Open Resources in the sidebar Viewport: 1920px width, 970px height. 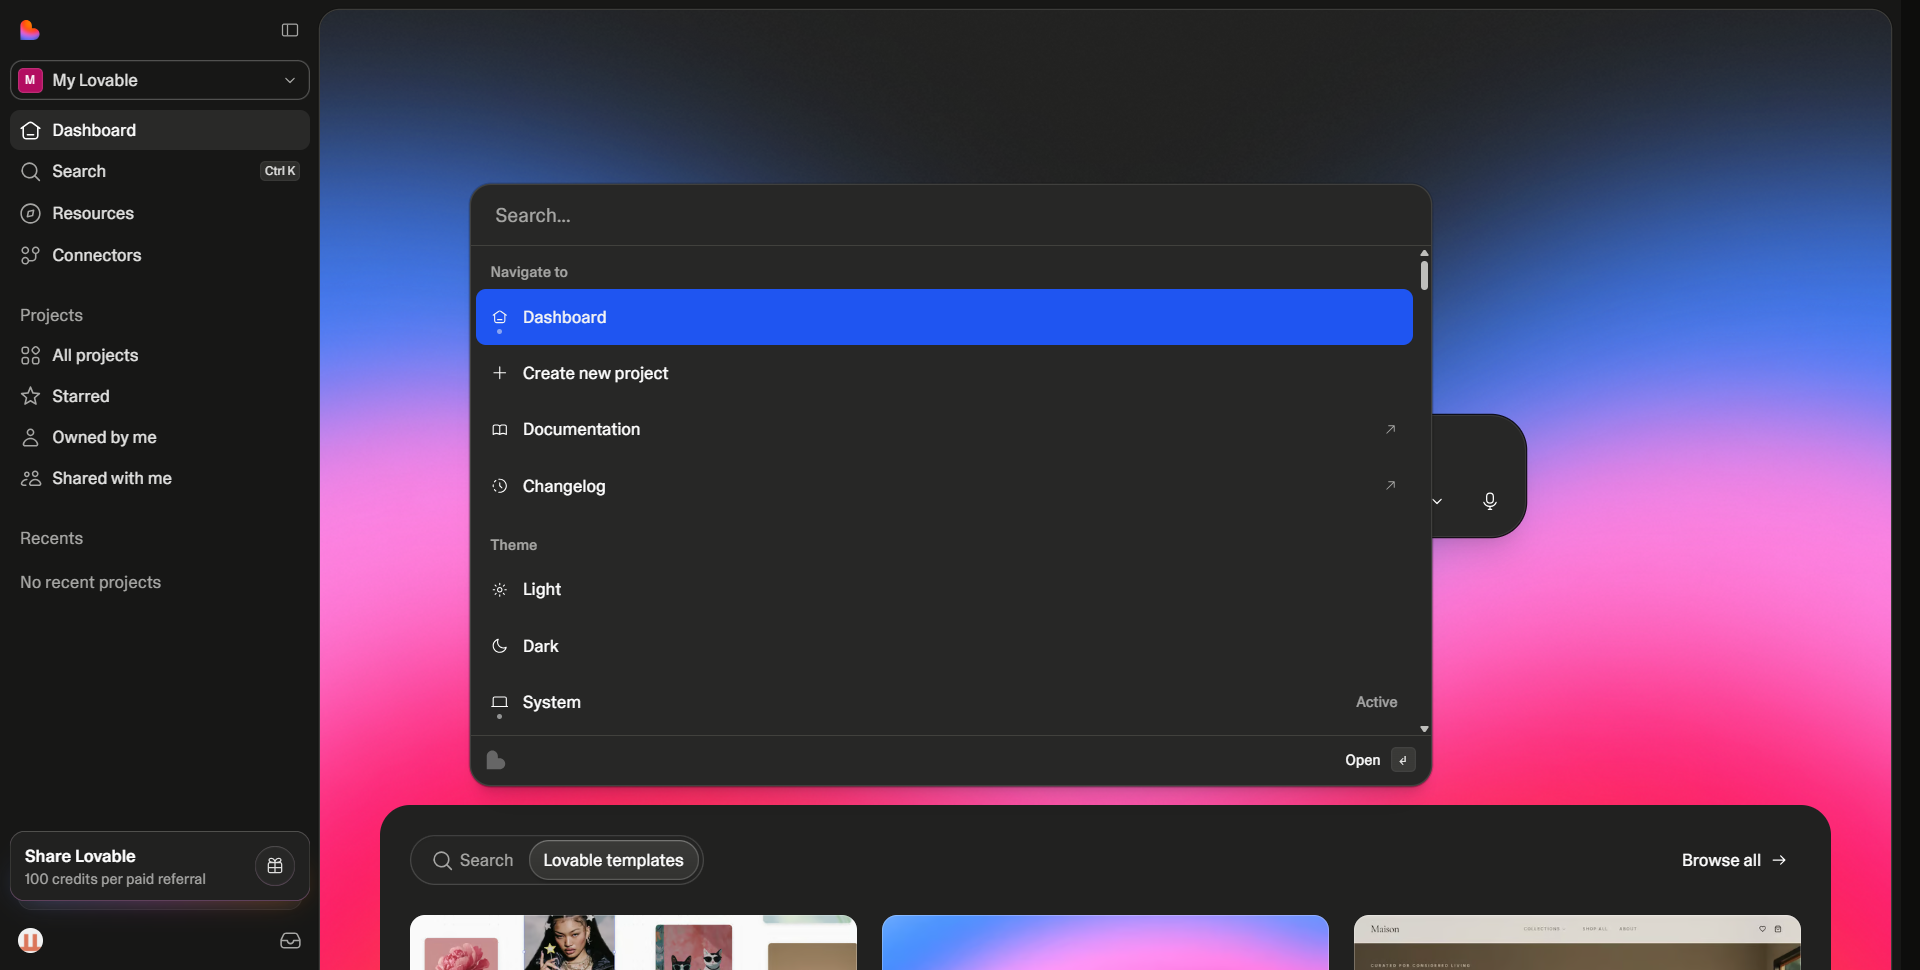[160, 213]
